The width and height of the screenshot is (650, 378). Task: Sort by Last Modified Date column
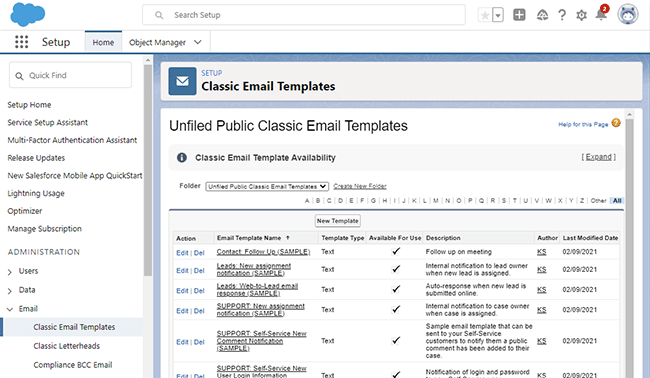point(590,238)
